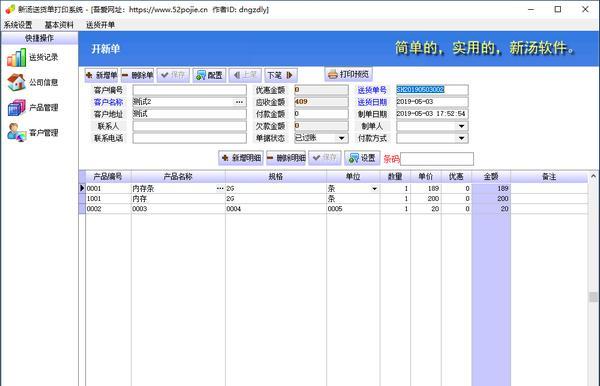Click the 联系电话 input field
600x386 pixels.
click(189, 138)
